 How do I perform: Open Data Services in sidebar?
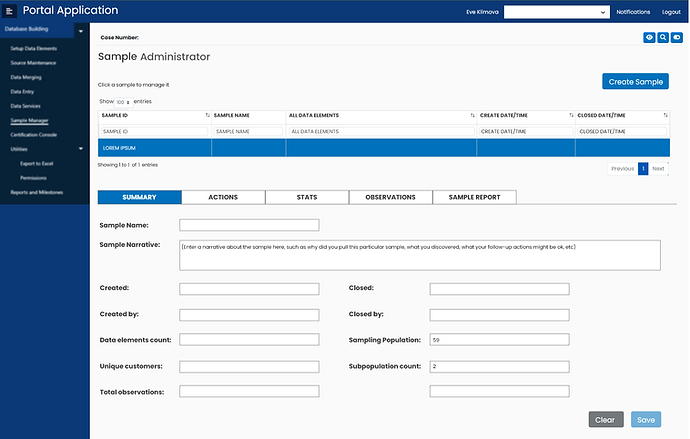tap(26, 106)
